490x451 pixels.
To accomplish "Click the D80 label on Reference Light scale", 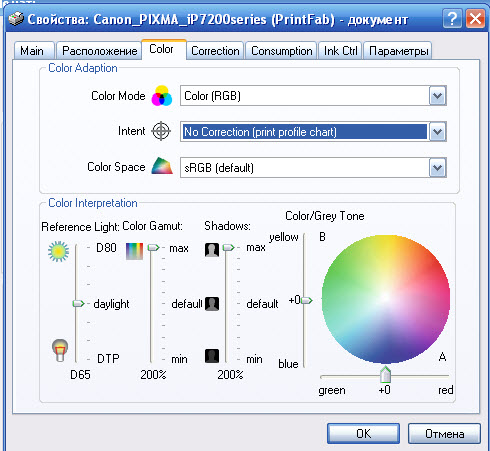I will 106,248.
